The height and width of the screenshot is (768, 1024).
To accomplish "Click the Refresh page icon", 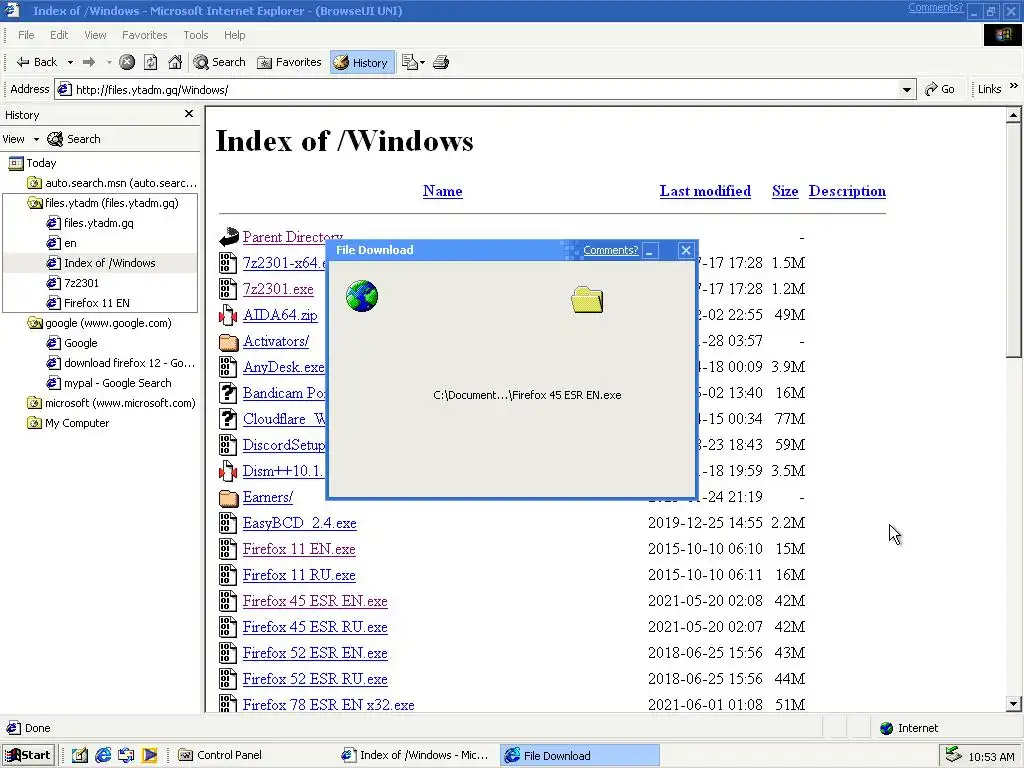I will click(x=151, y=62).
